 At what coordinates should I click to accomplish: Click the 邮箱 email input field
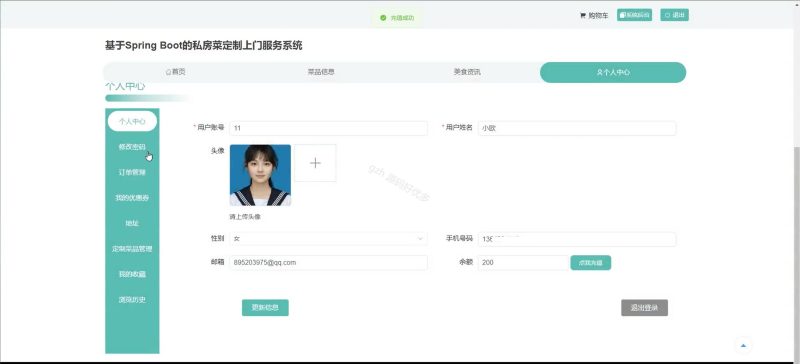coord(329,262)
